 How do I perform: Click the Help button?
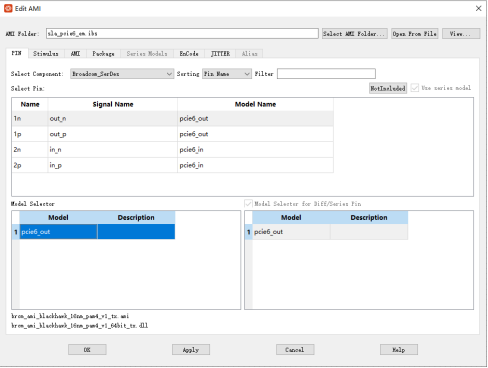(399, 350)
